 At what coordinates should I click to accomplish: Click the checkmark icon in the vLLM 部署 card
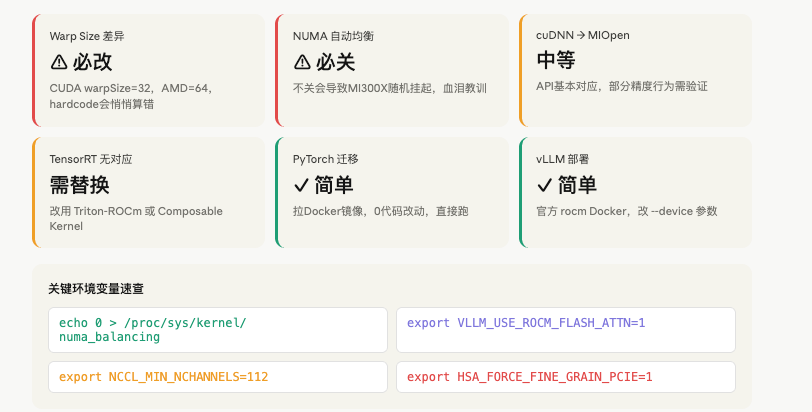click(x=544, y=185)
